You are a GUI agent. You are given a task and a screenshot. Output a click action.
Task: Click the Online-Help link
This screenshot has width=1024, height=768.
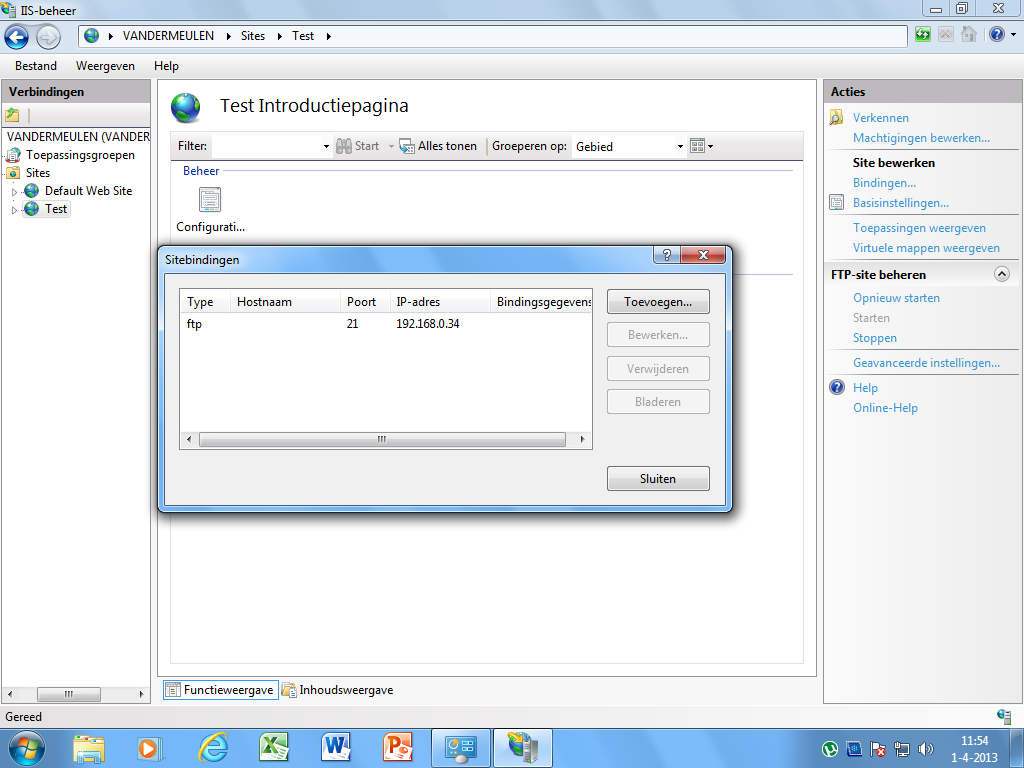tap(885, 408)
